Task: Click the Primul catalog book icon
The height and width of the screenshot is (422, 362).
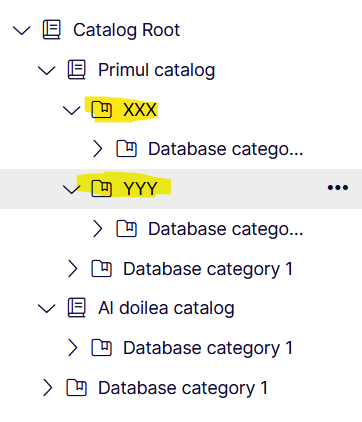Action: [77, 70]
